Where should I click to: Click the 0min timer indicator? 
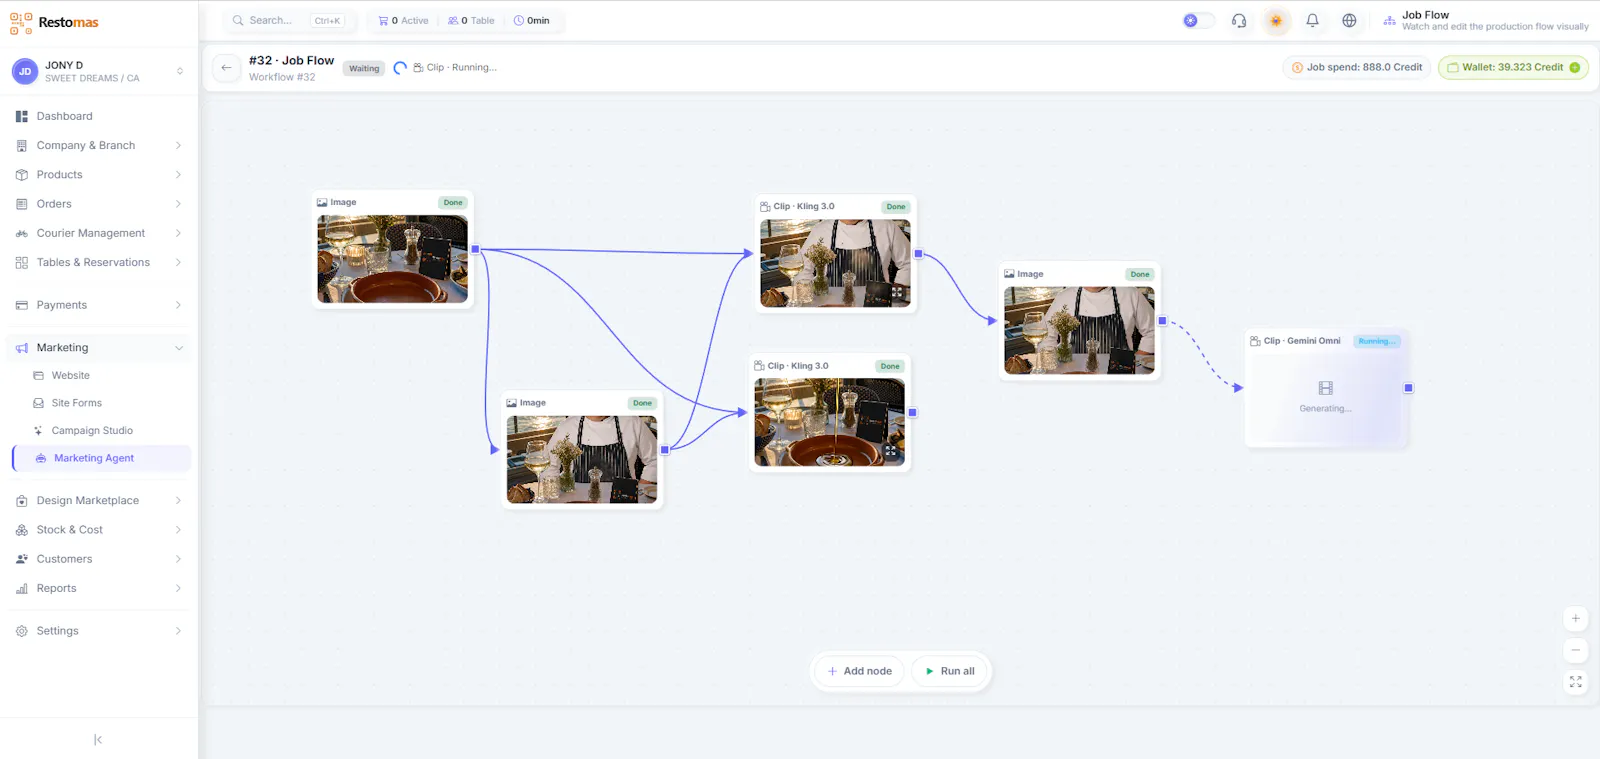tap(531, 20)
